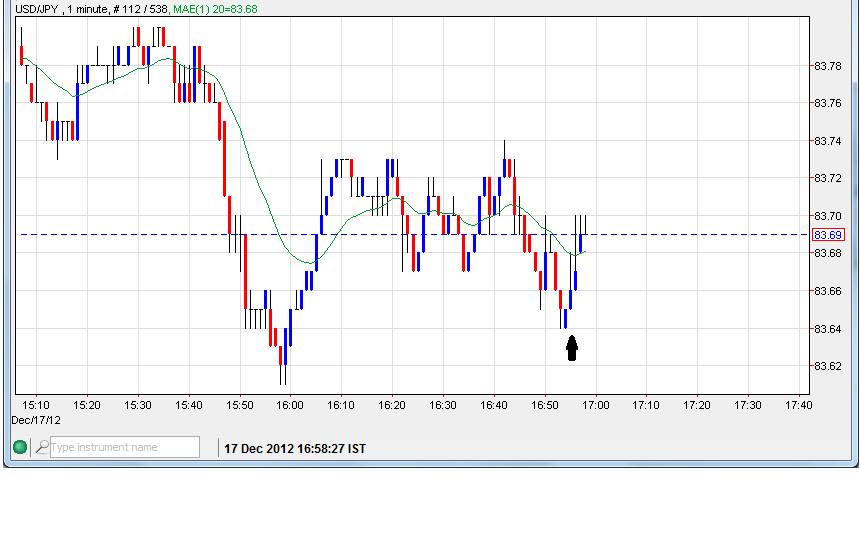Screen dimensions: 860x540
Task: Click the 83.66 price axis label
Action: [x=828, y=291]
